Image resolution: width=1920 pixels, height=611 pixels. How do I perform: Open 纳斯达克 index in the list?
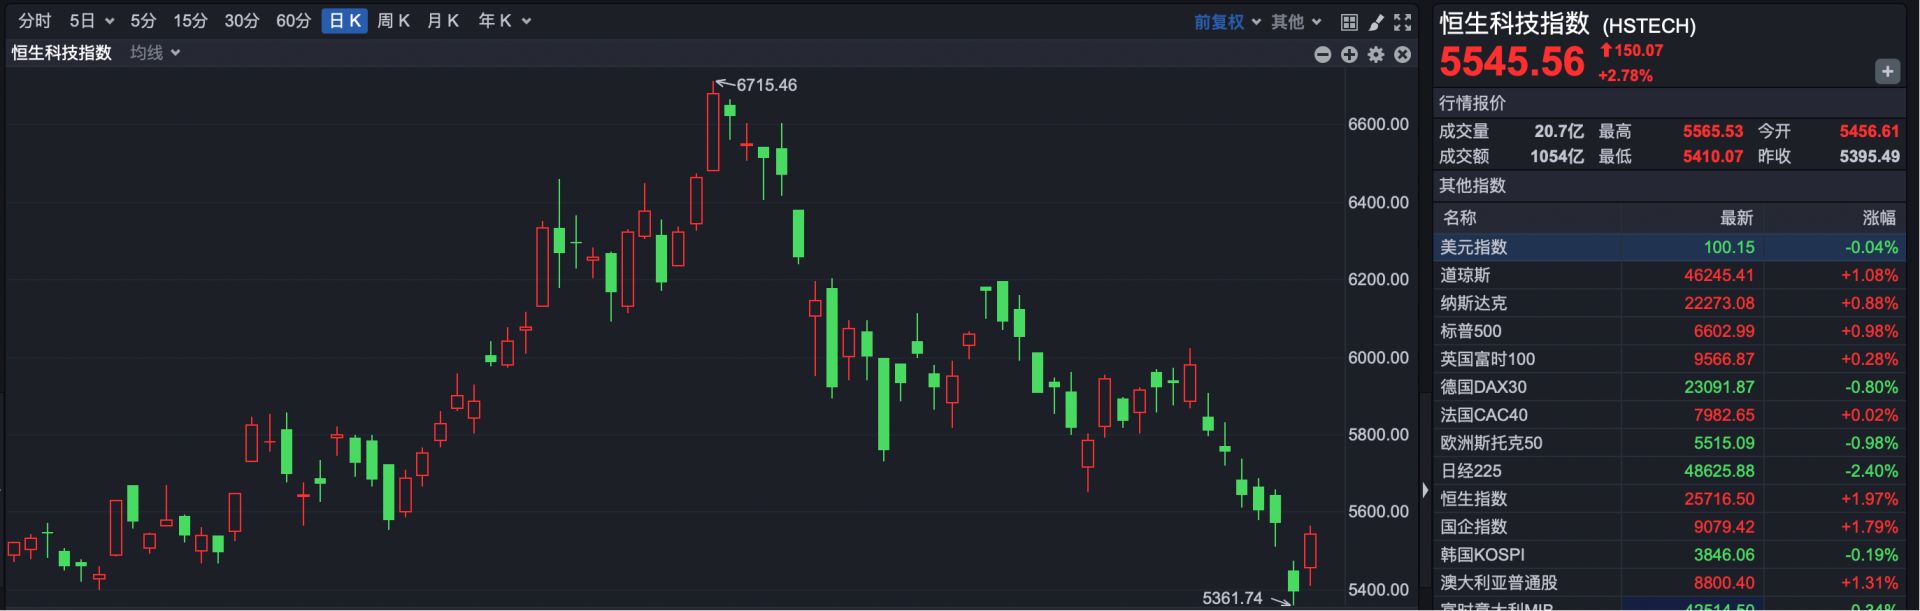[x=1473, y=303]
